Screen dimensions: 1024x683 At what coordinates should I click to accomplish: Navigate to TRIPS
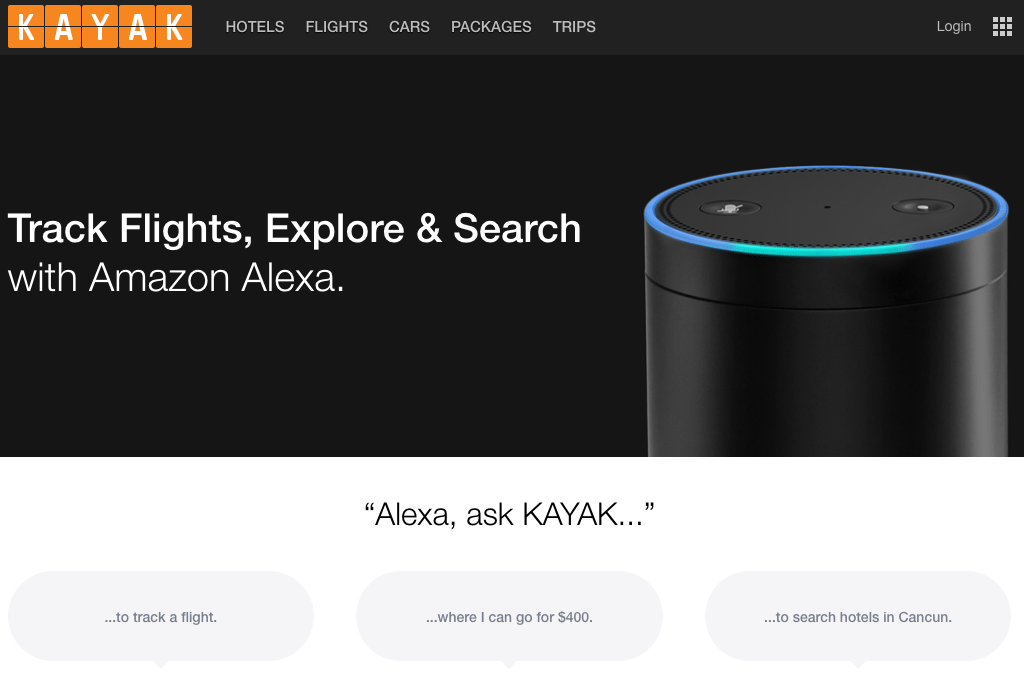(x=574, y=27)
